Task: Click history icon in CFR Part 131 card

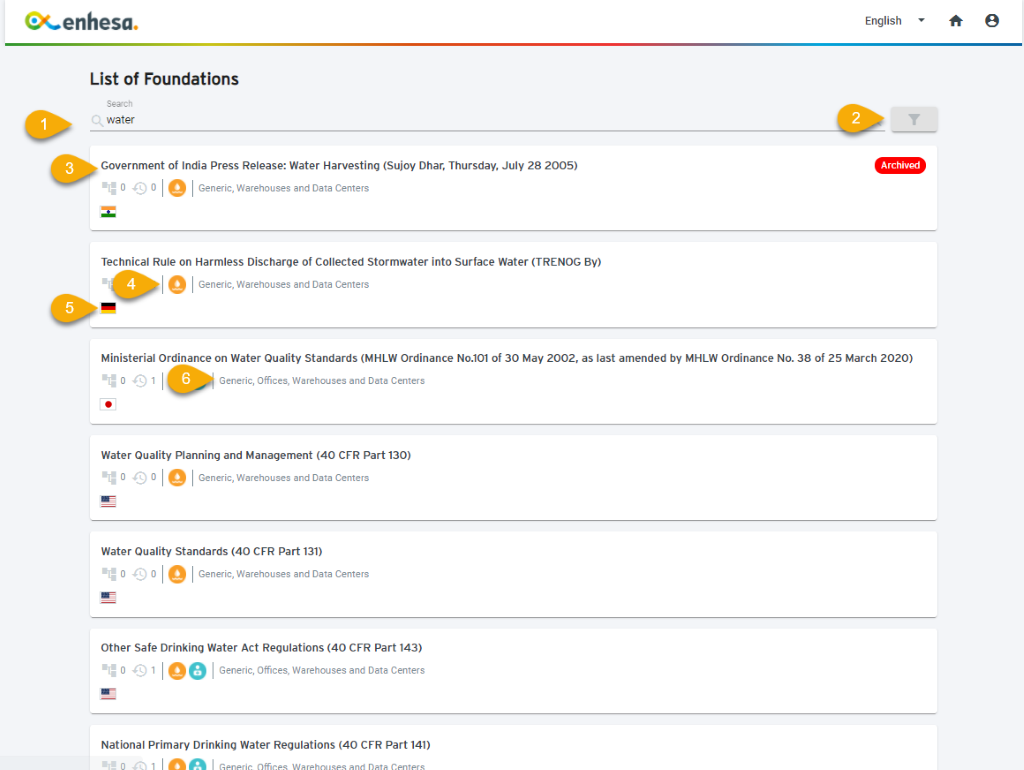Action: coord(140,574)
